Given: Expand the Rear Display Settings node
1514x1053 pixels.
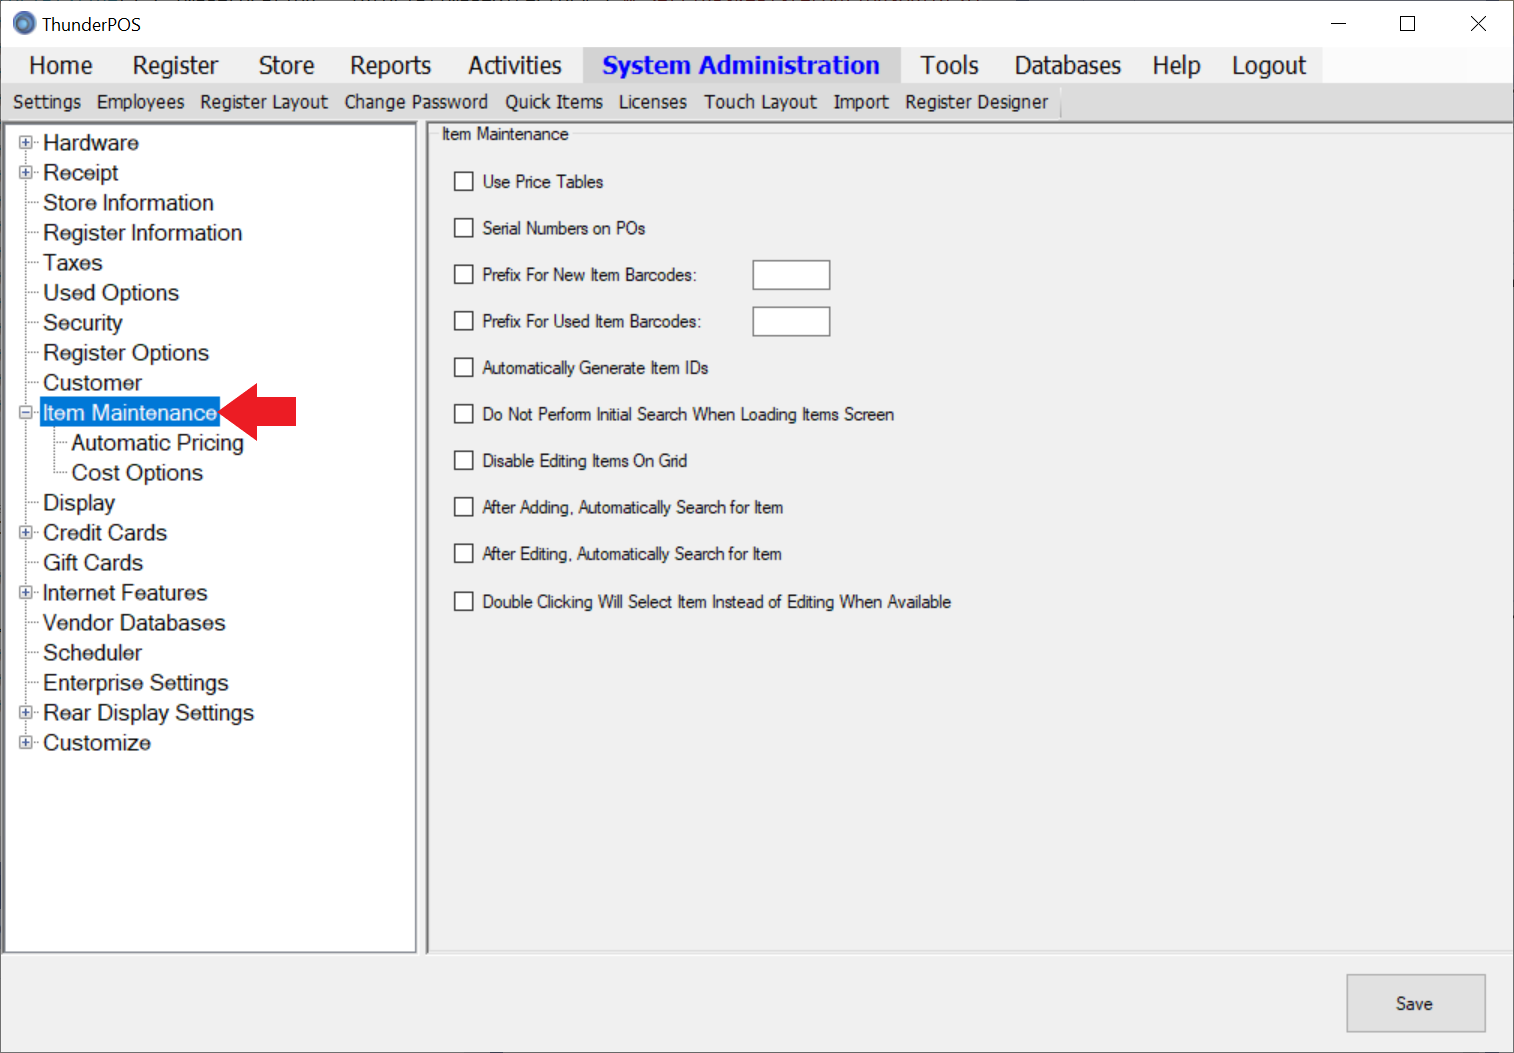Looking at the screenshot, I should pos(26,713).
